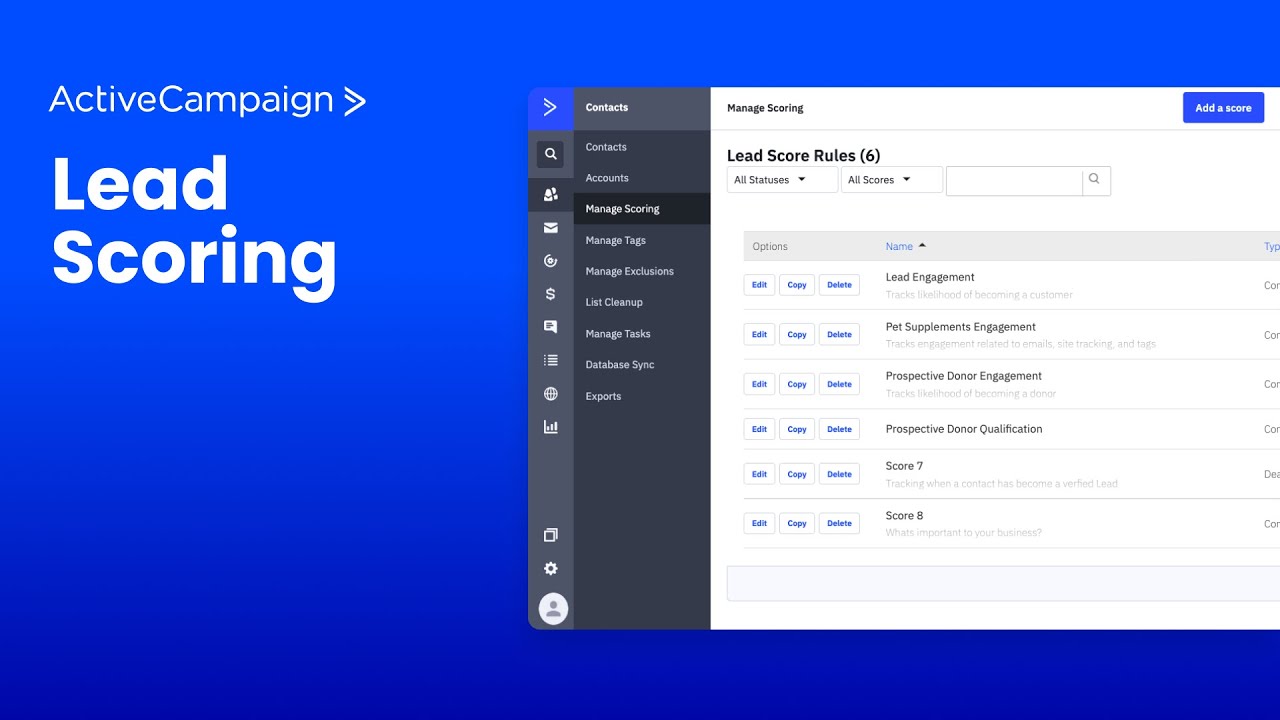
Task: Click the Lead Engagement score name
Action: coord(930,277)
